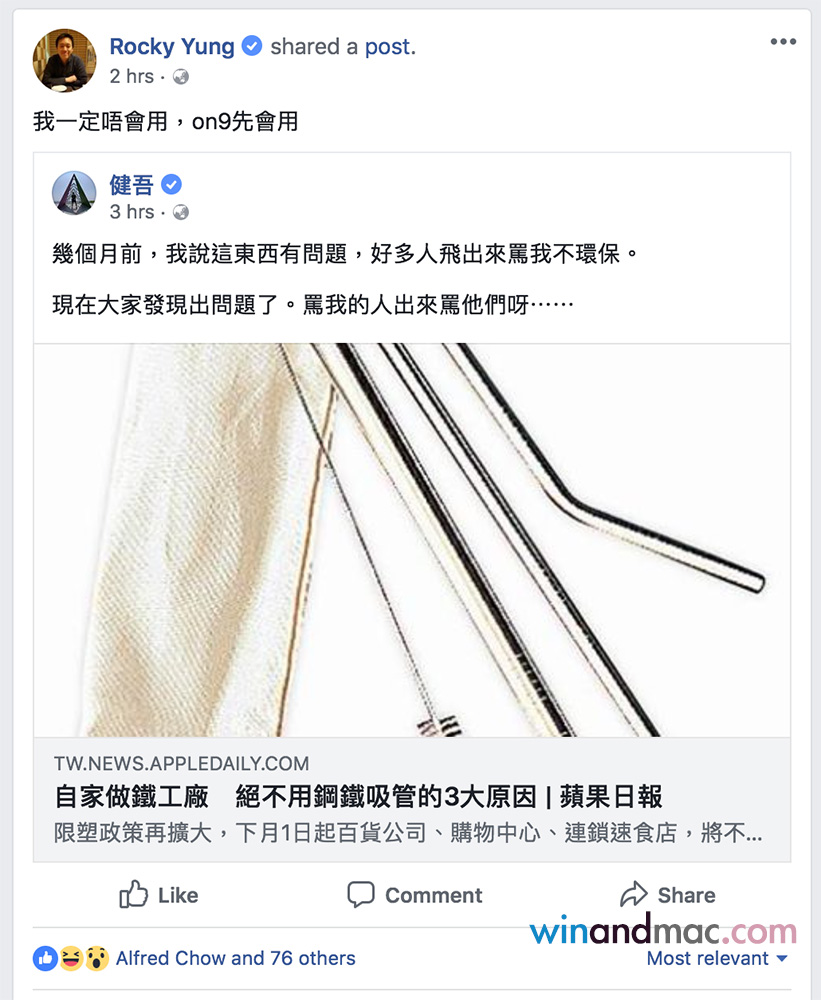Screen dimensions: 821x1000
Task: Open the 2 hrs timestamp link
Action: [131, 77]
